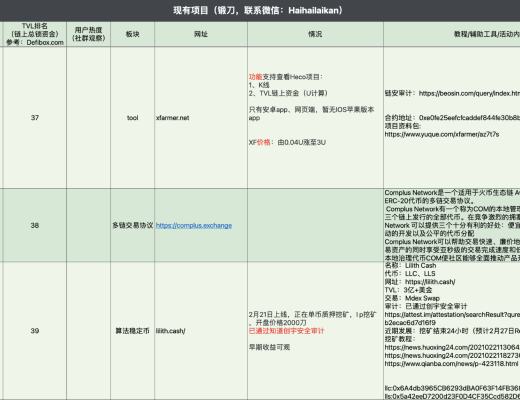Click the 'tool' category cell
Viewport: 520px width, 400px height.
(132, 118)
